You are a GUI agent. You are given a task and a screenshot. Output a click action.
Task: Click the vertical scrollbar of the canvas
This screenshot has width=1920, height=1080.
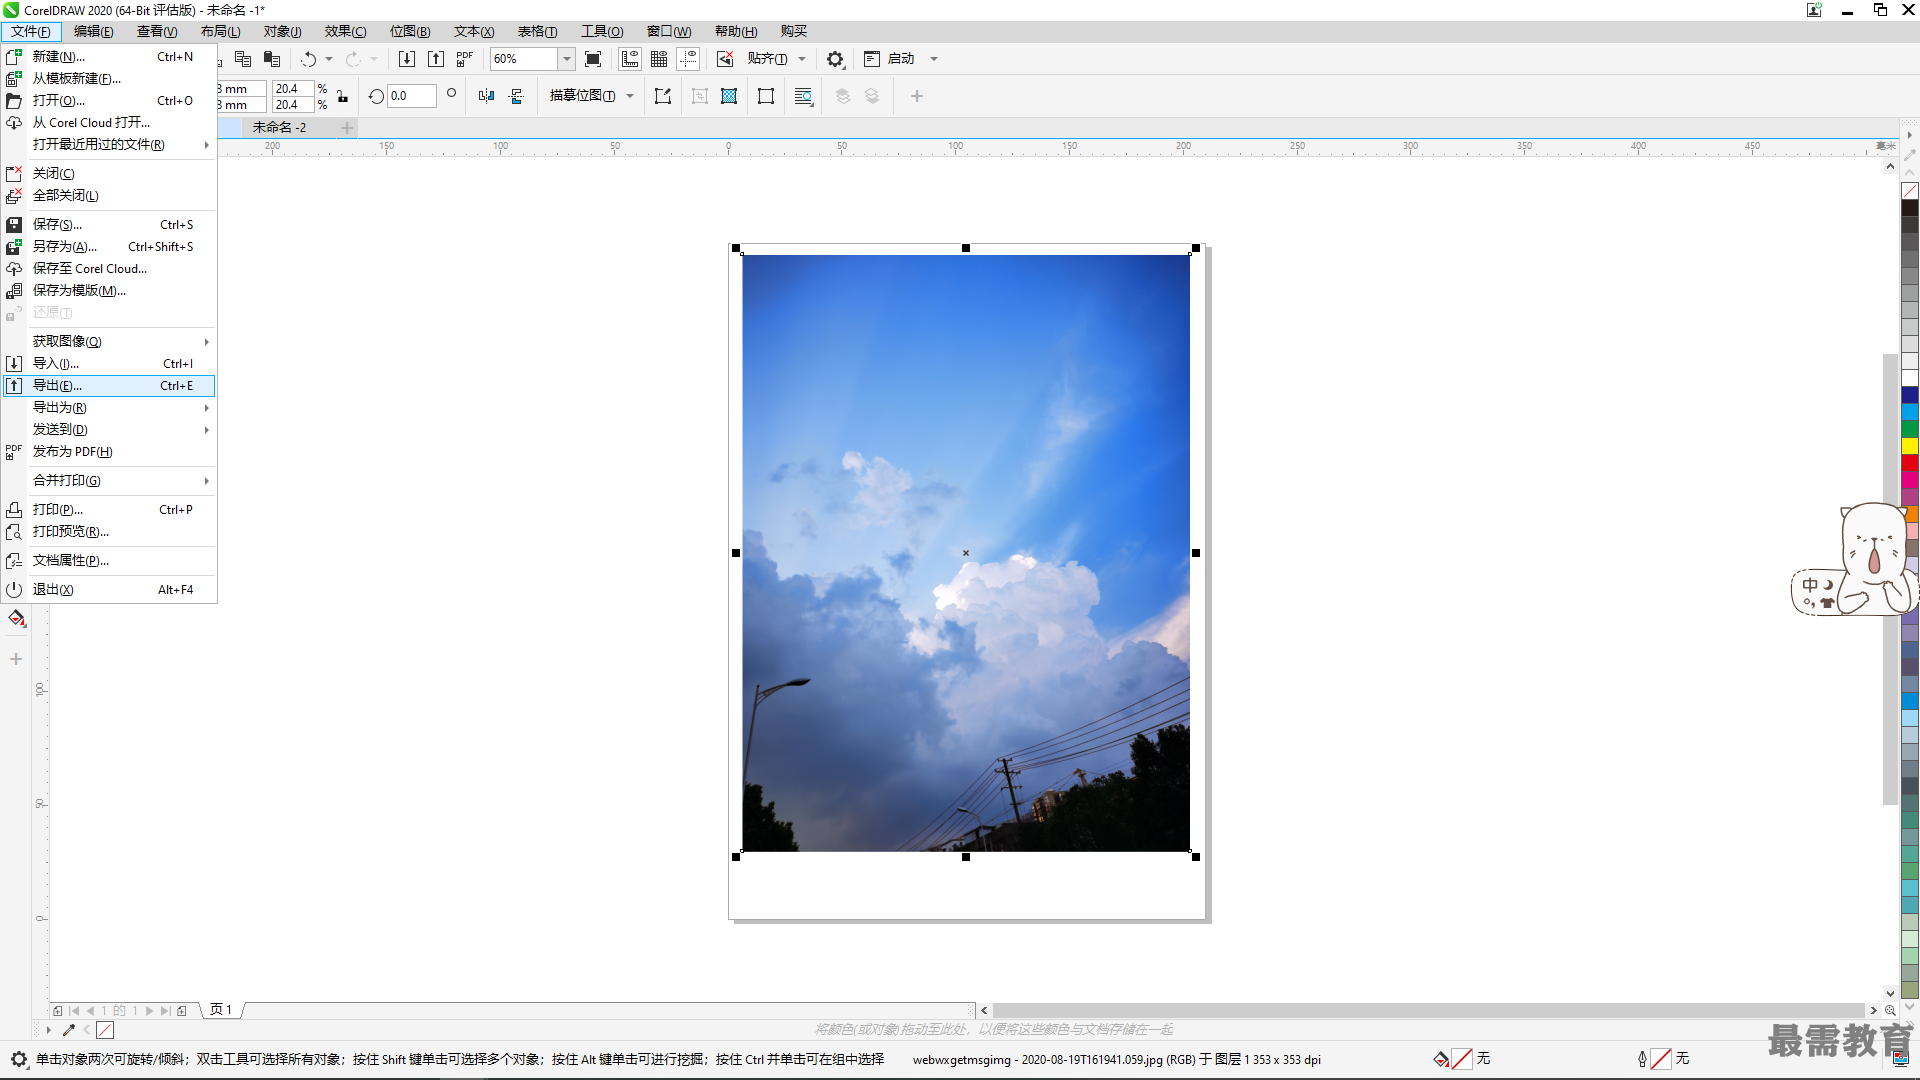1890,580
